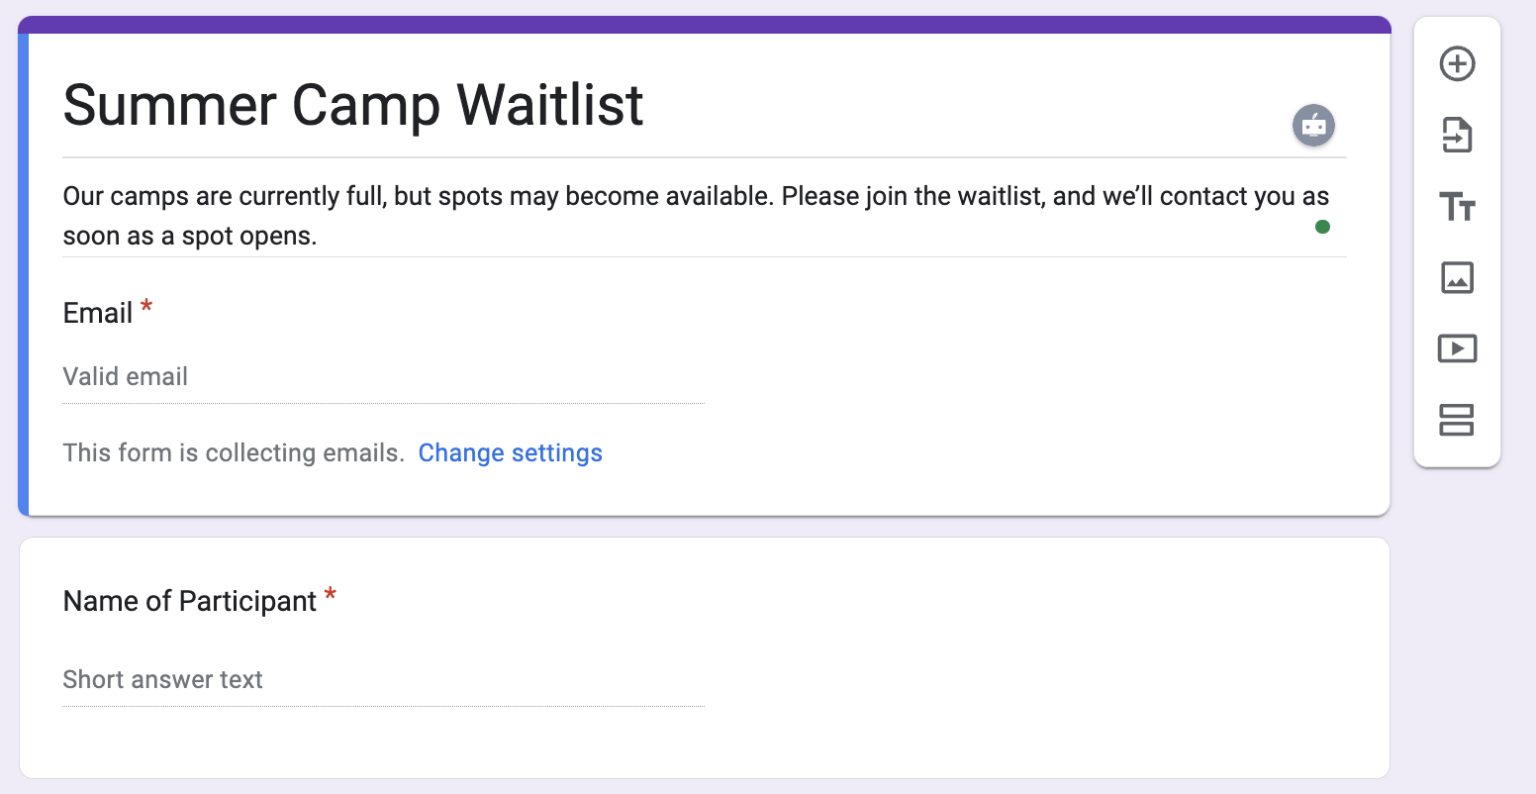Open Change settings for email collection
Image resolution: width=1536 pixels, height=794 pixels.
[x=510, y=453]
